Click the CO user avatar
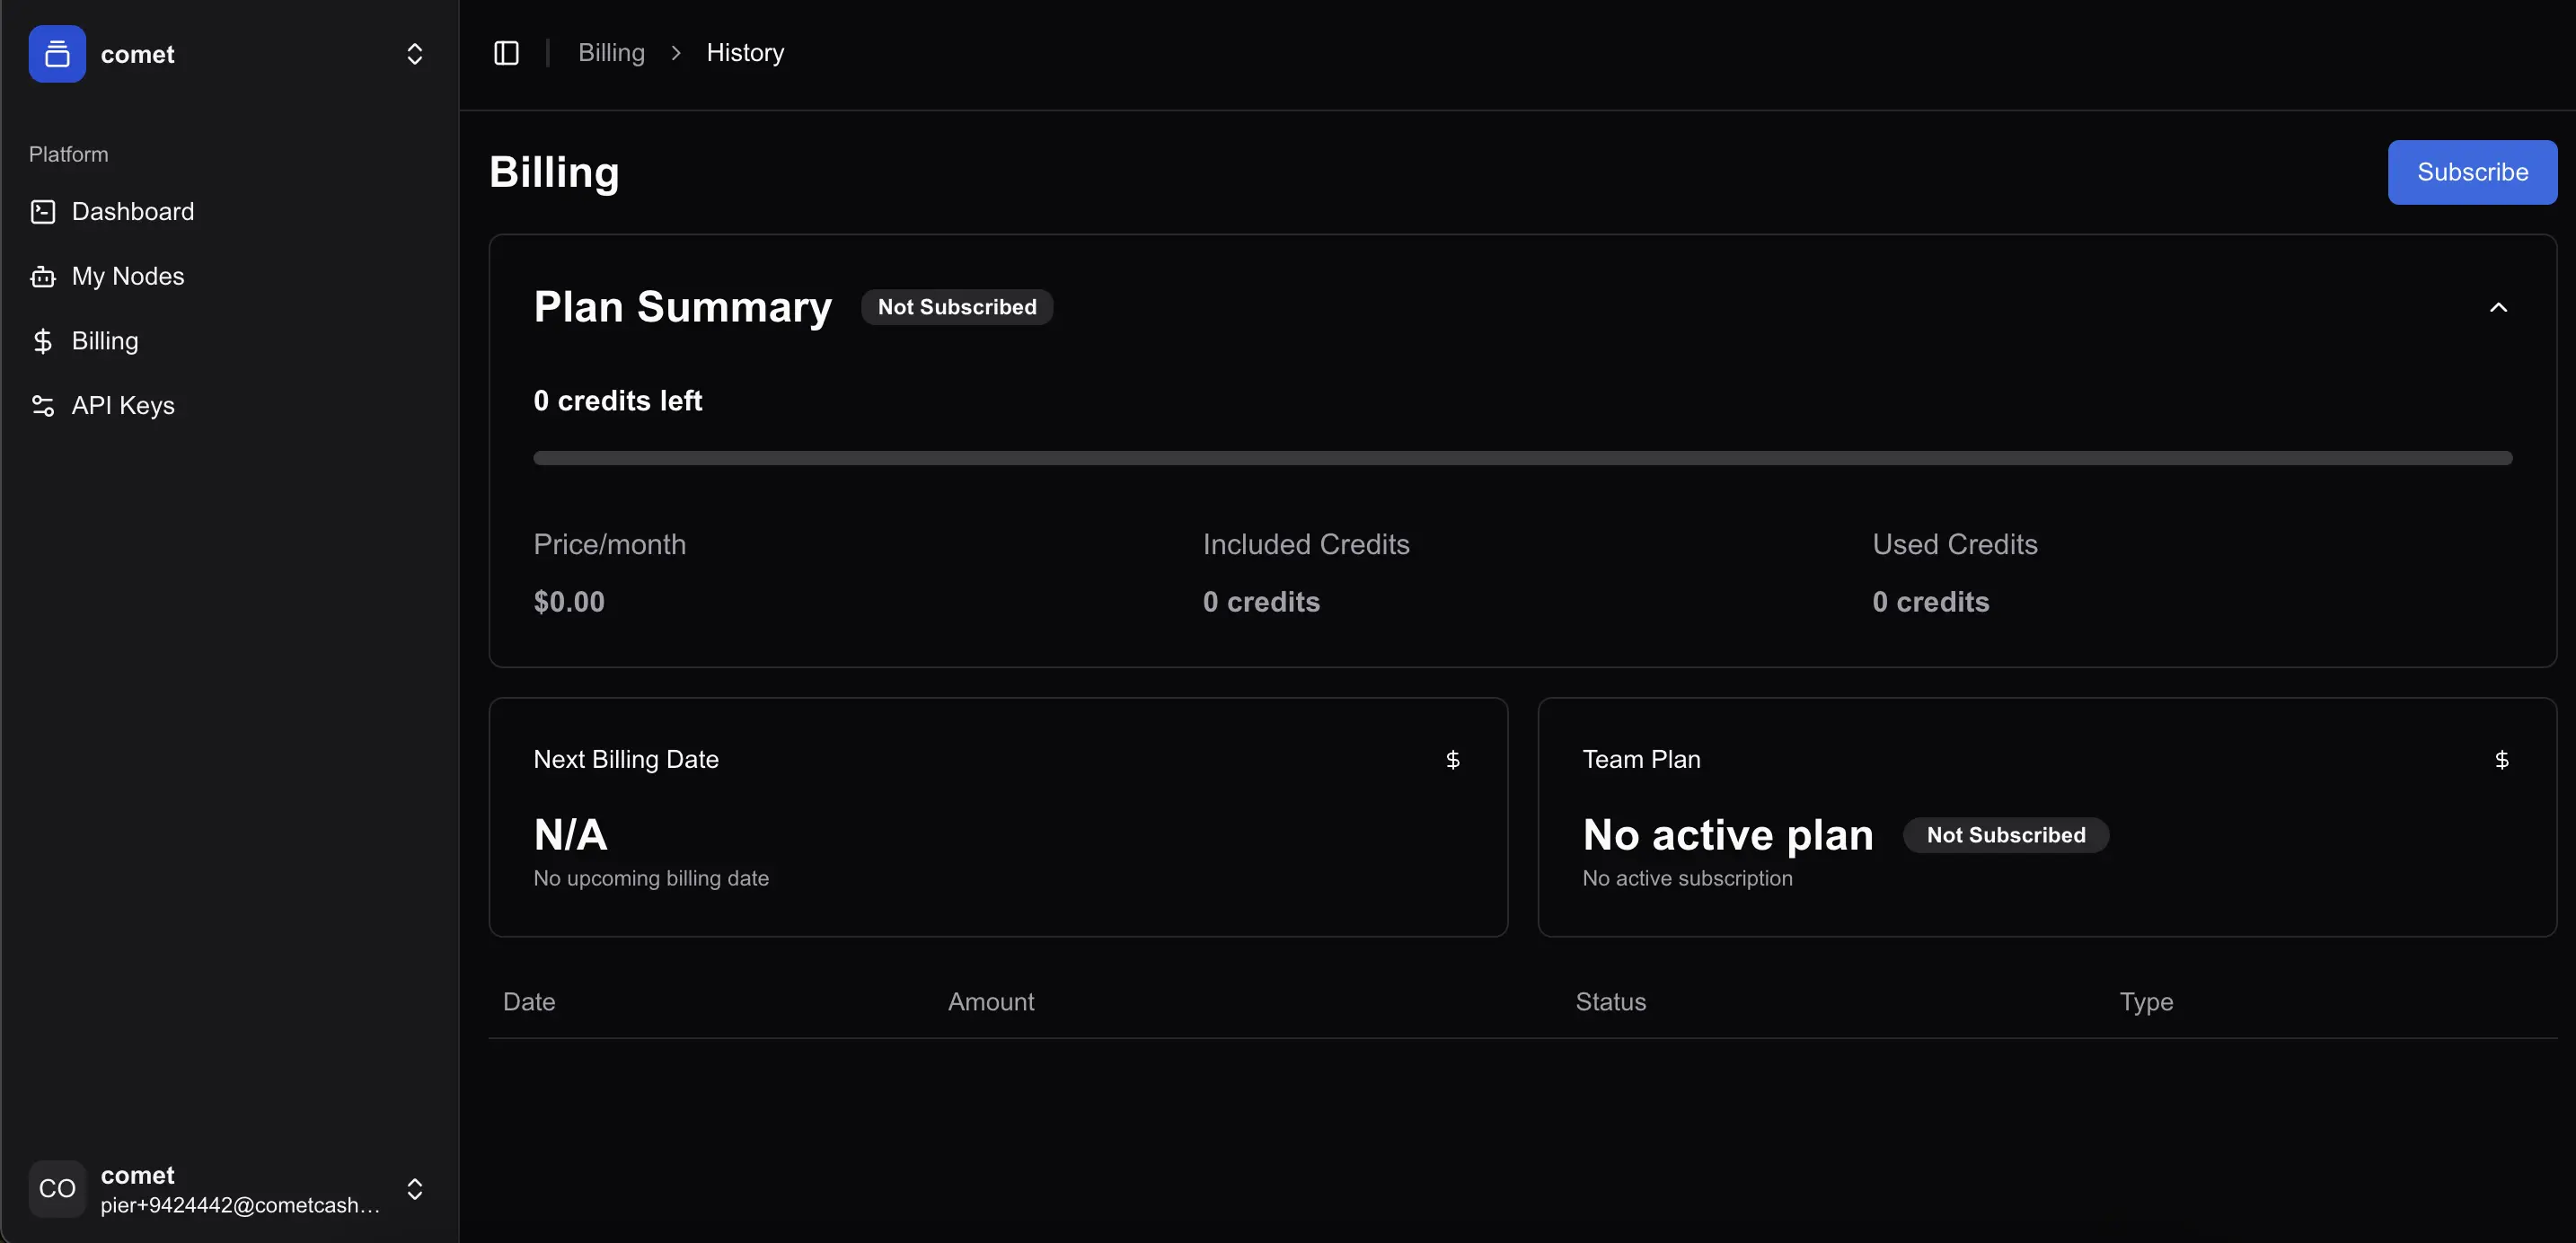Screen dimensions: 2576x1243 point(57,1188)
